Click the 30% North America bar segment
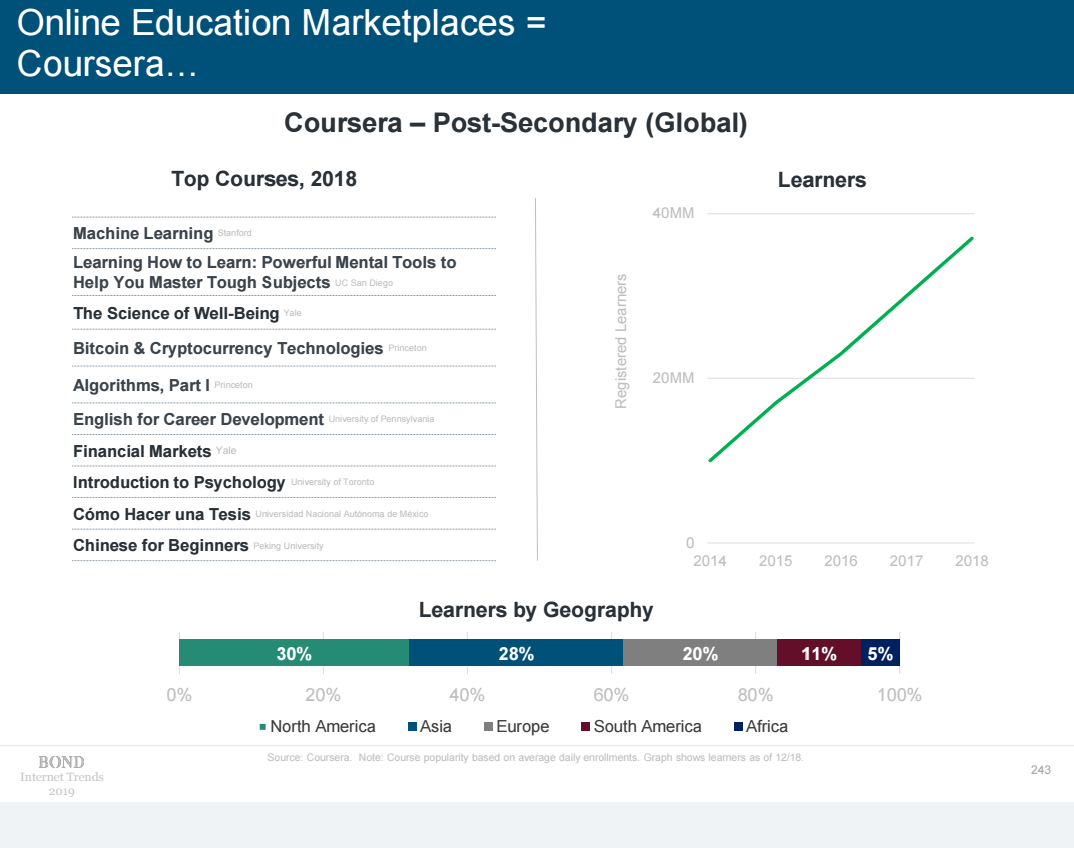This screenshot has width=1074, height=848. coord(294,653)
